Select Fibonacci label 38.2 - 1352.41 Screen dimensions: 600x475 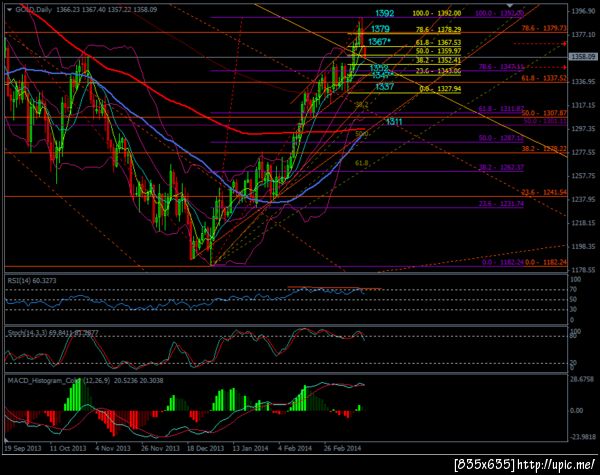click(x=439, y=60)
